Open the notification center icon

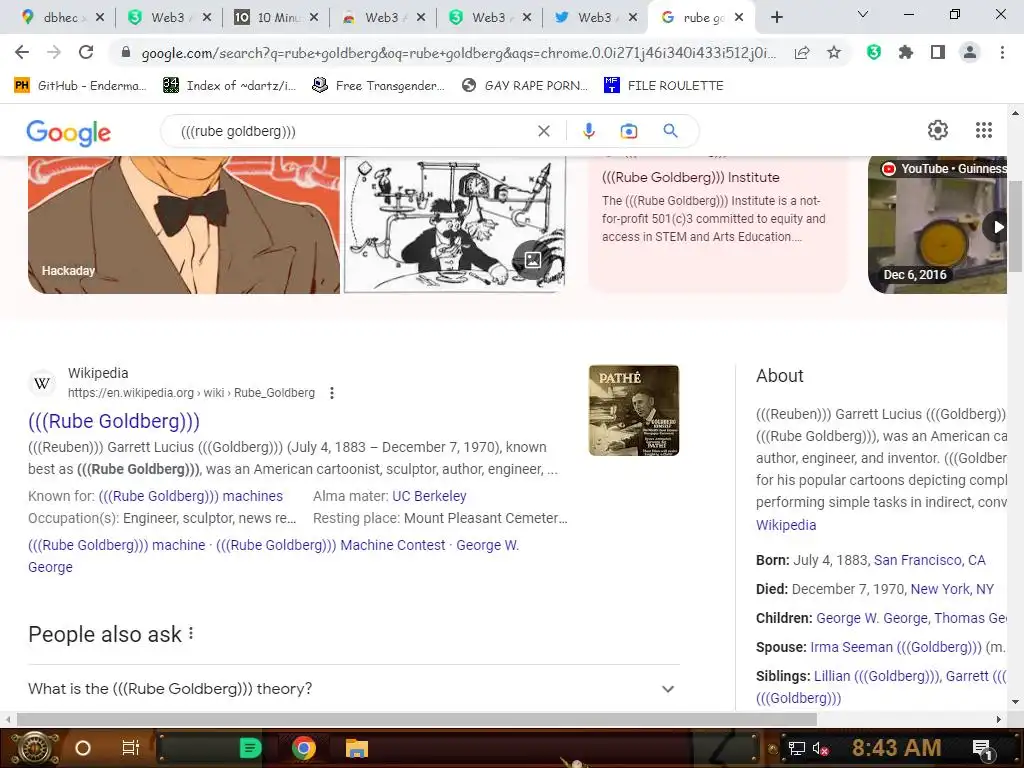tap(982, 748)
